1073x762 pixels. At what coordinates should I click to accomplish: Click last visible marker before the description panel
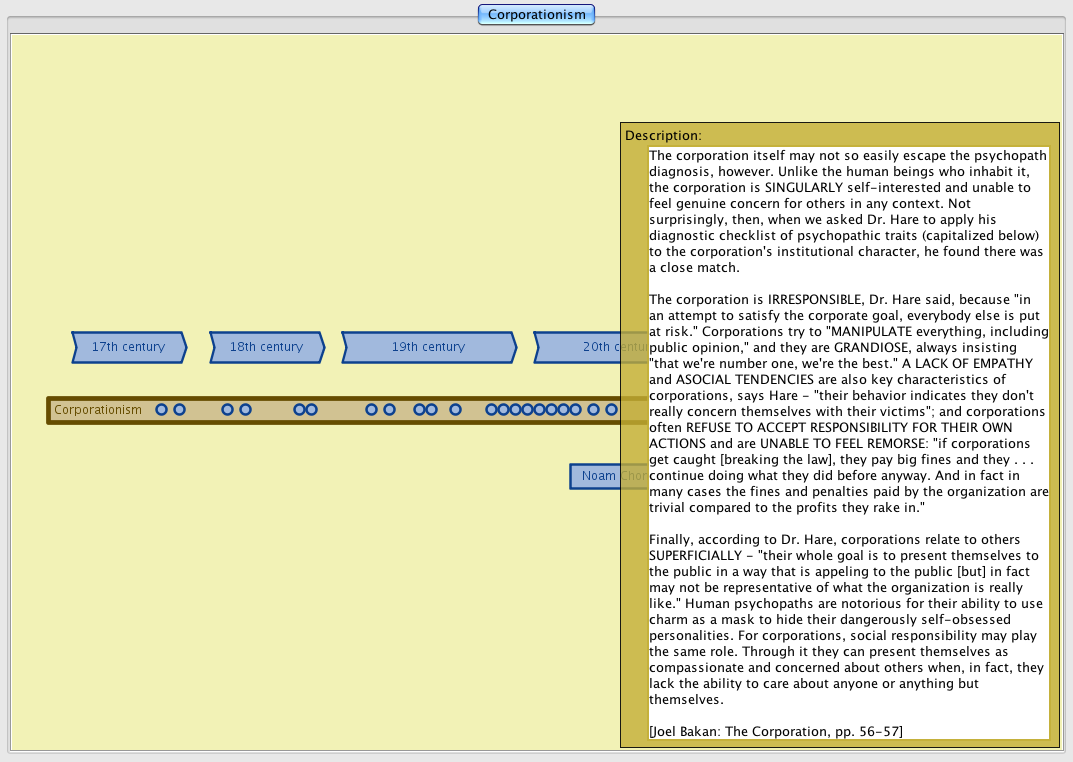coord(611,410)
